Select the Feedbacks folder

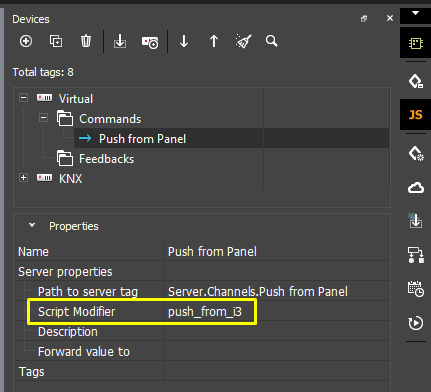click(106, 159)
